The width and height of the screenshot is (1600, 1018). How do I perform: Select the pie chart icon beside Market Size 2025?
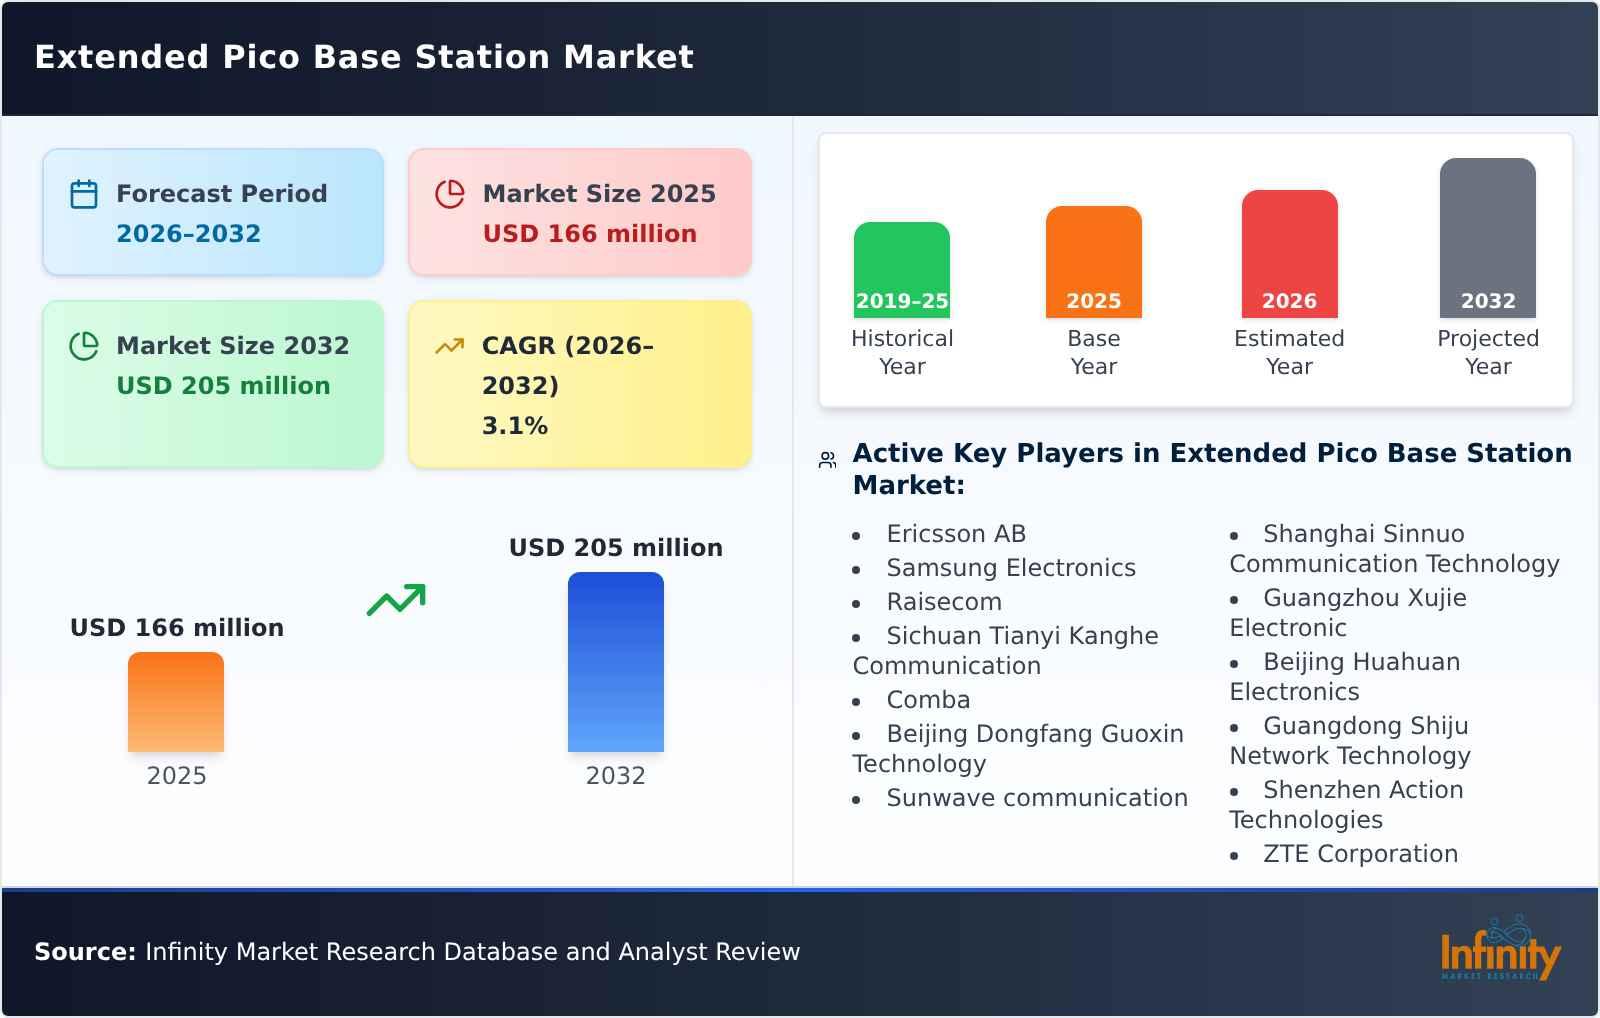pyautogui.click(x=450, y=193)
